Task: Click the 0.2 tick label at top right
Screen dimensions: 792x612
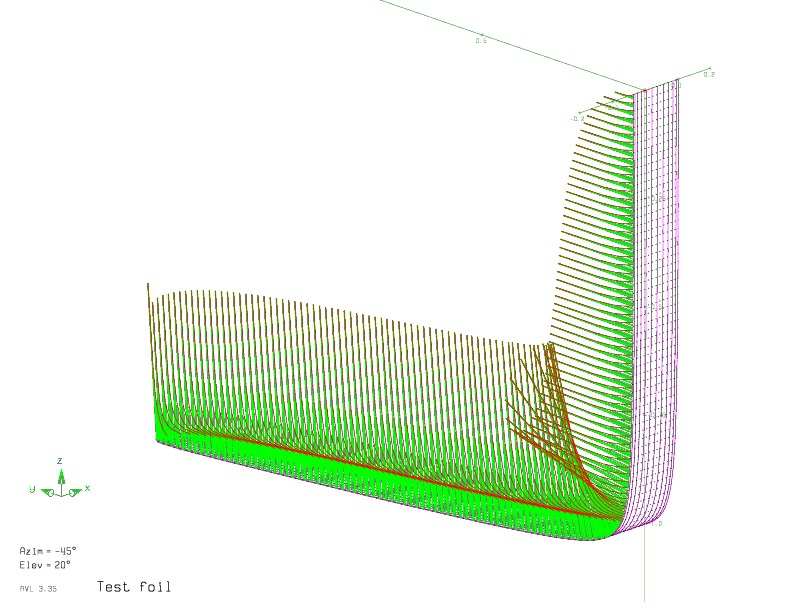Action: (708, 74)
